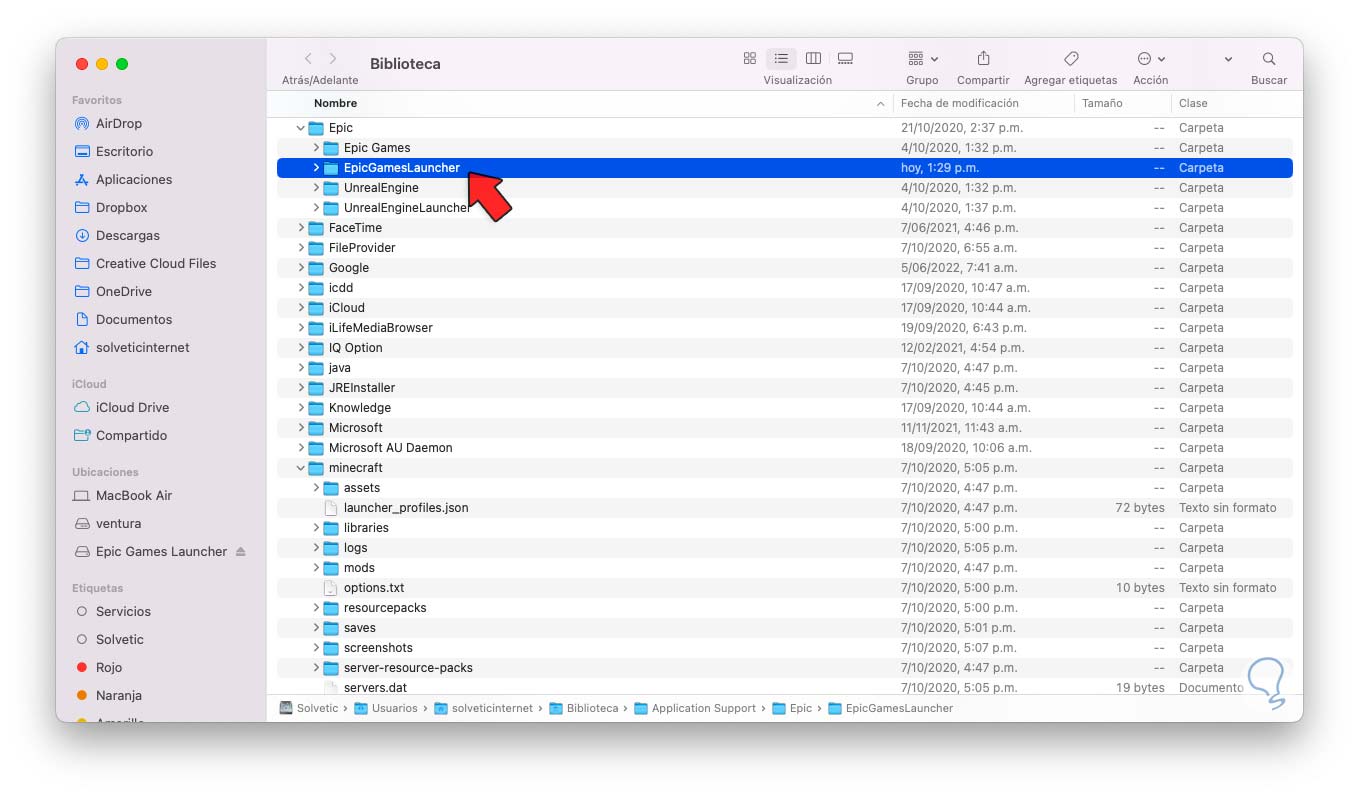Click the Knowledge folder row
Image resolution: width=1359 pixels, height=796 pixels.
click(784, 408)
